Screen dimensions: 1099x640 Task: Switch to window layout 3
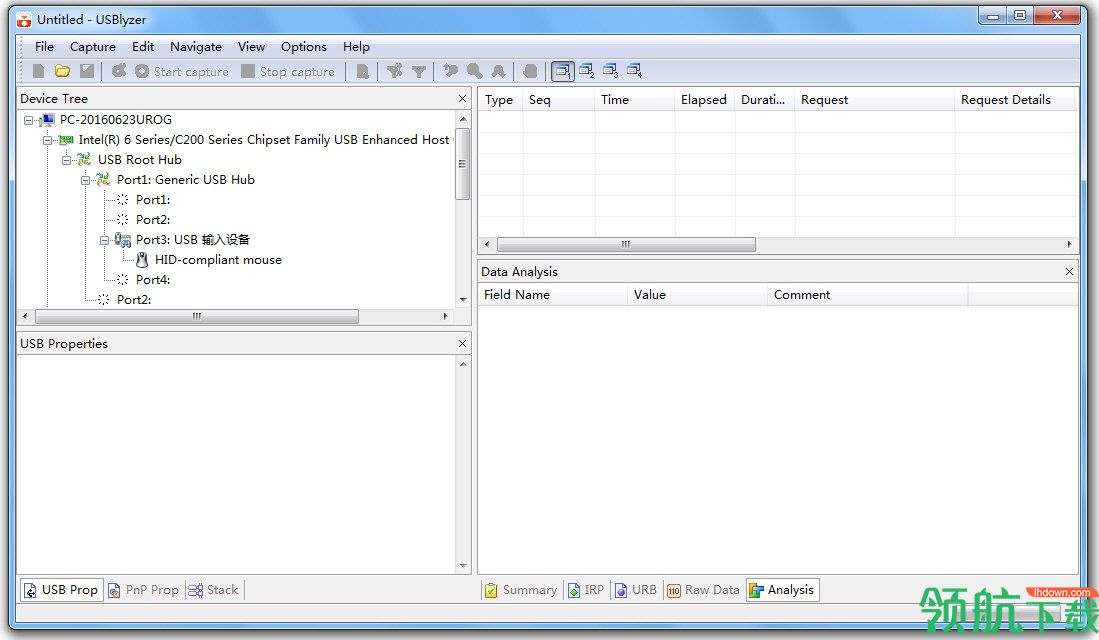point(610,71)
